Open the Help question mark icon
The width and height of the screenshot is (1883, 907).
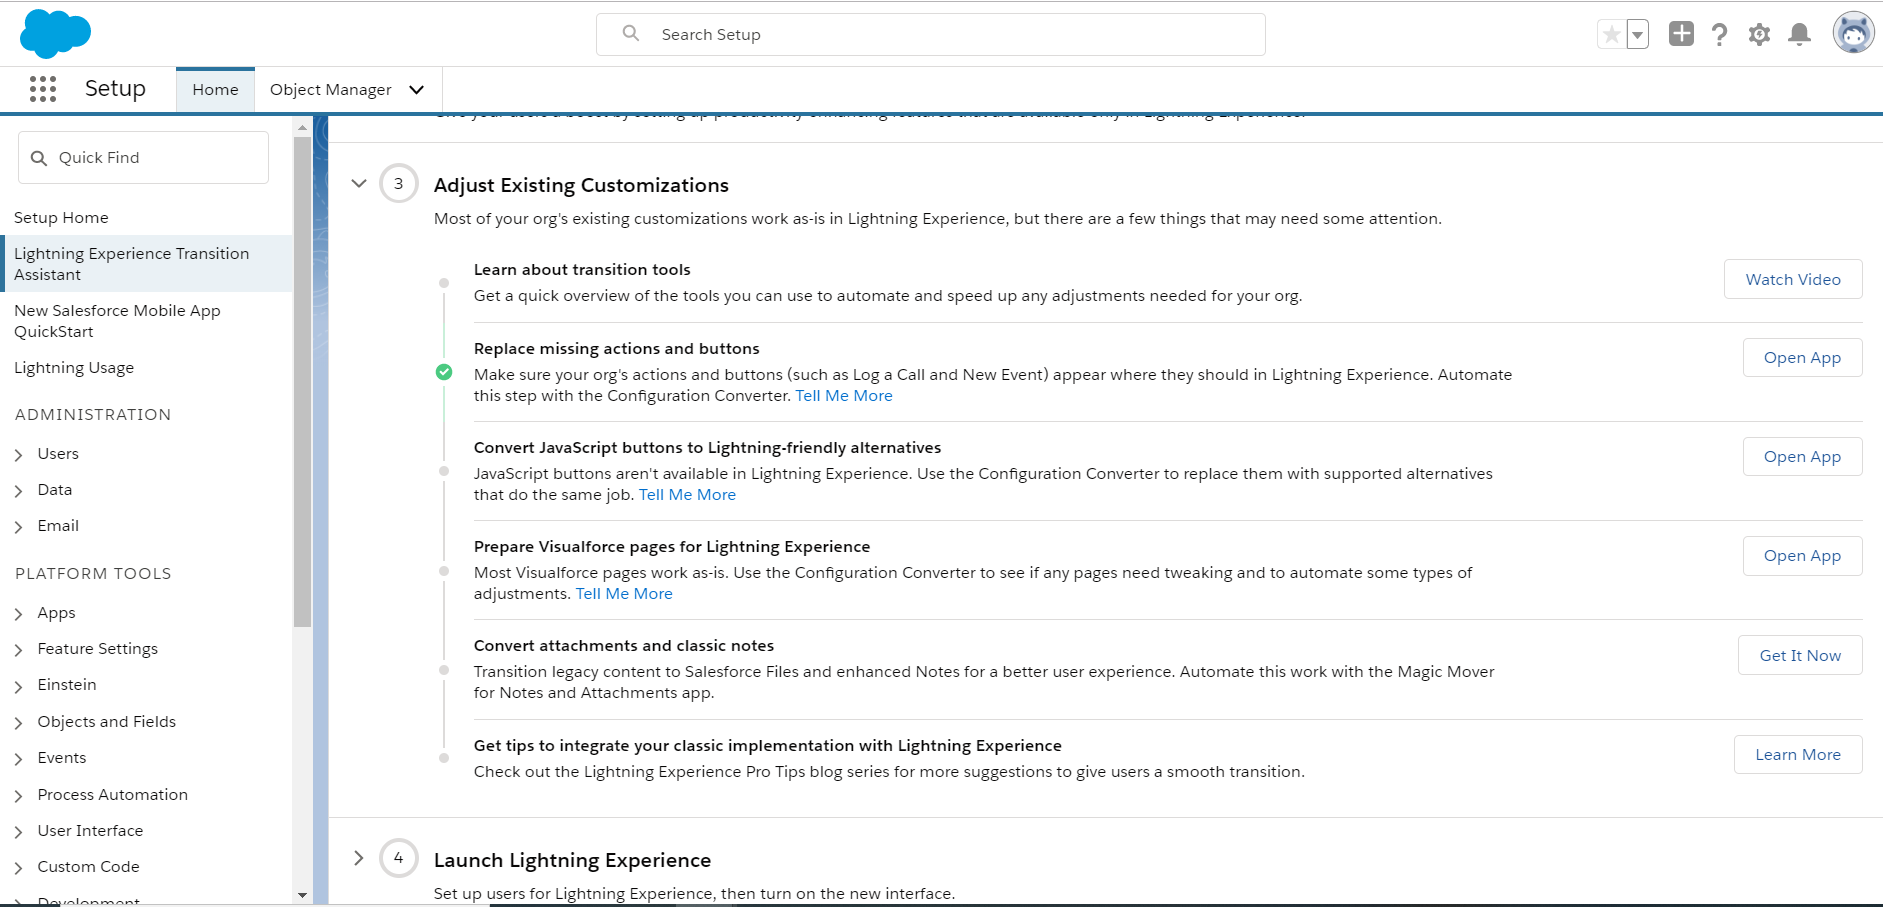[1720, 33]
